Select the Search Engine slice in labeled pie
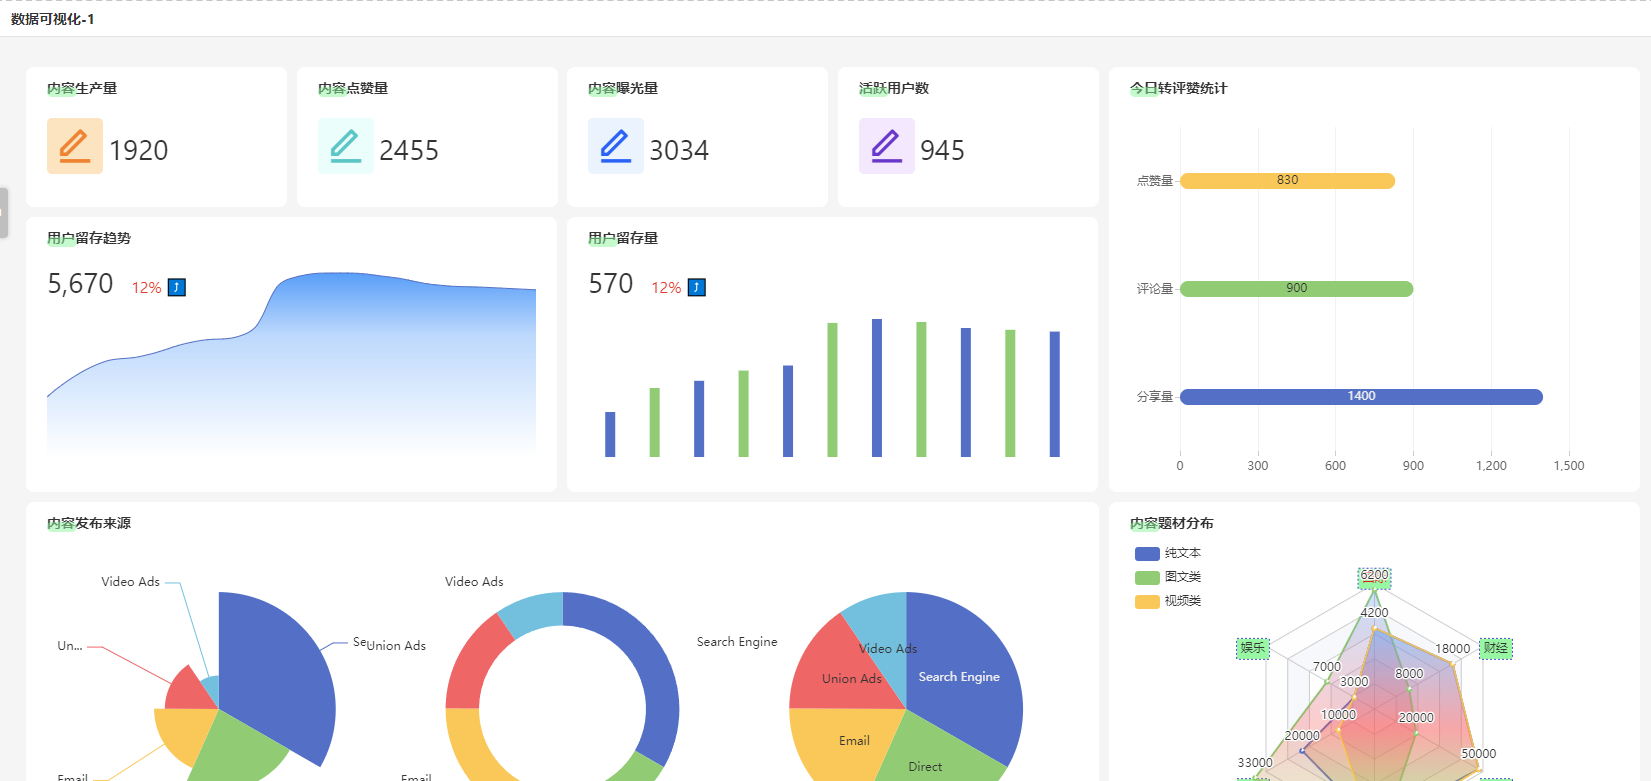 pos(960,677)
